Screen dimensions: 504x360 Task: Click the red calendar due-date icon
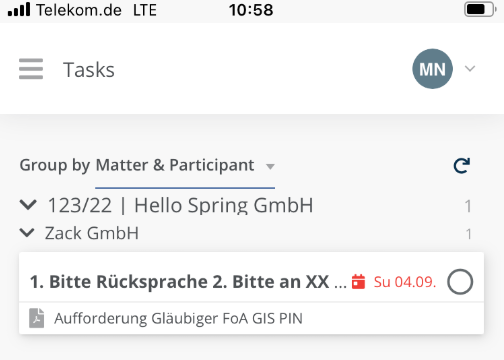point(359,282)
